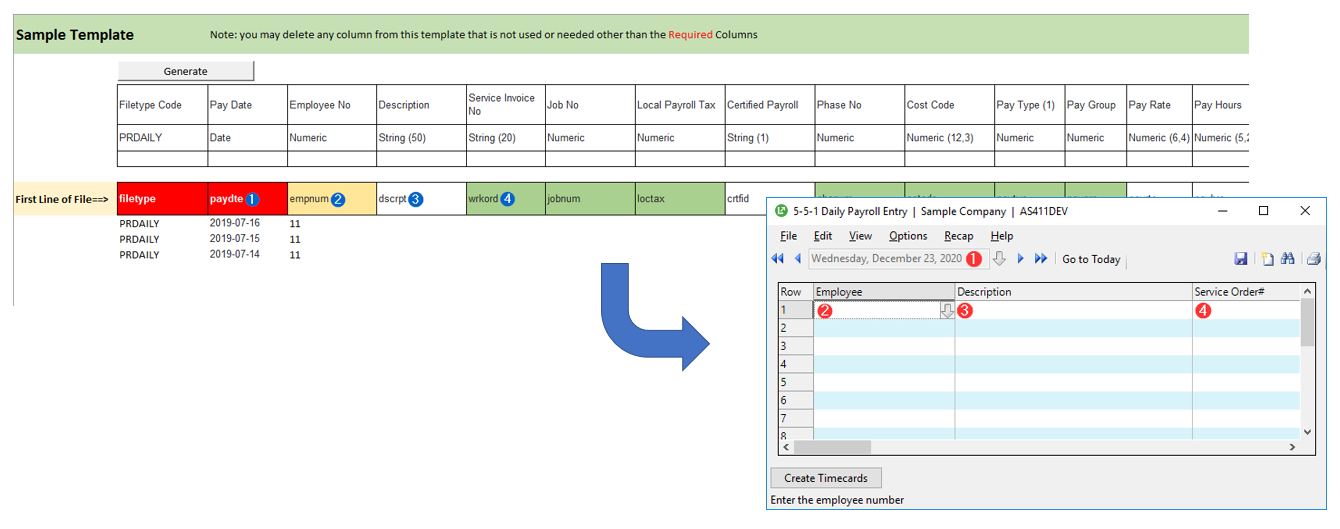Open the Recap menu
This screenshot has width=1340, height=529.
click(958, 236)
